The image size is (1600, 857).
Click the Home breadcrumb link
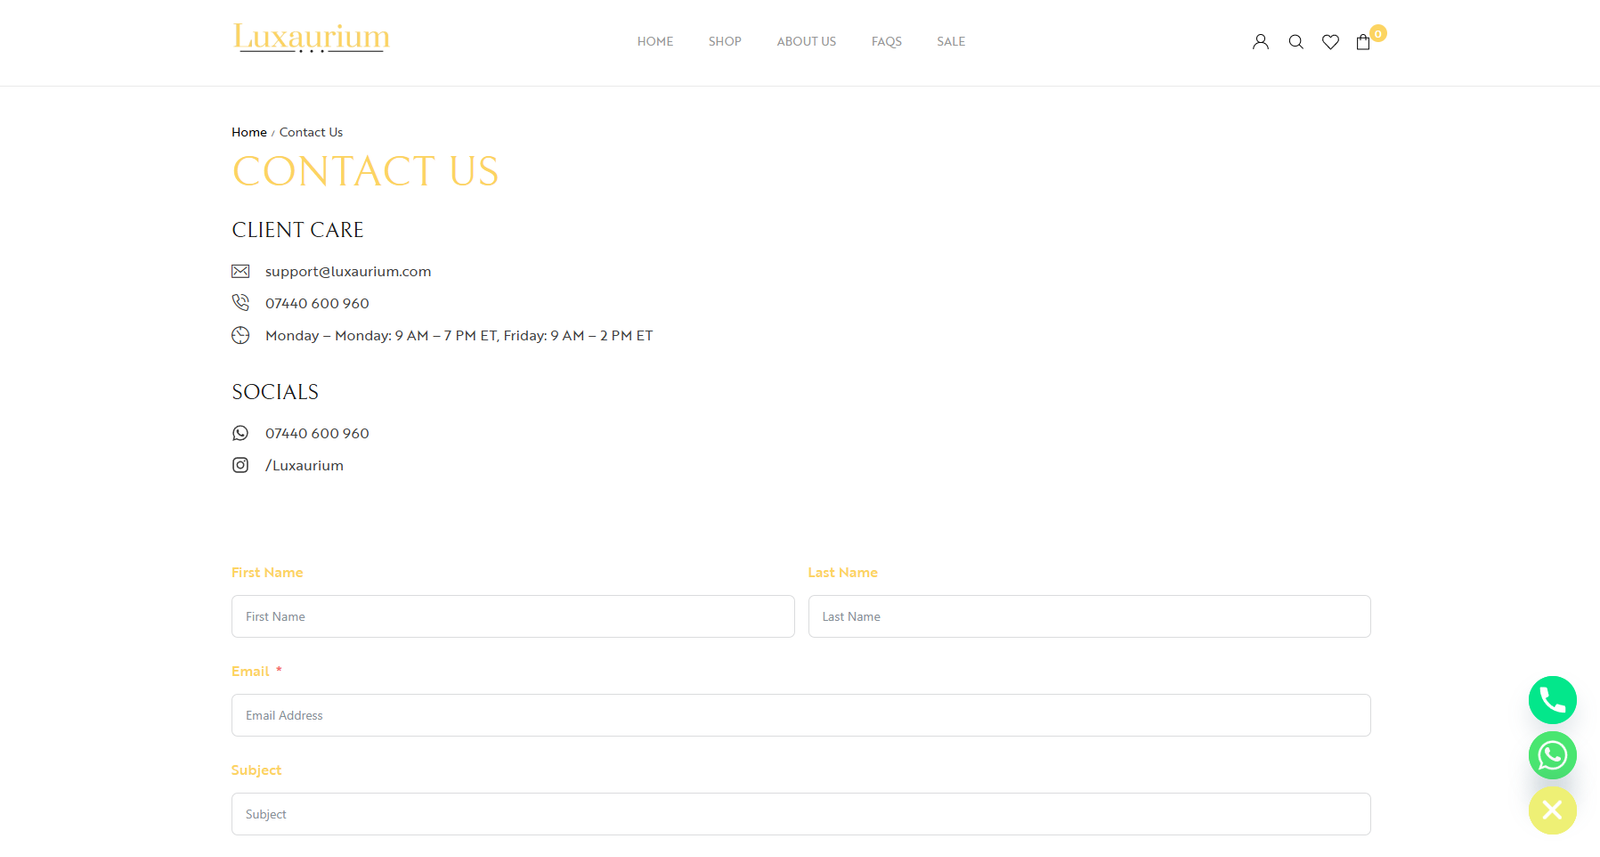point(249,132)
